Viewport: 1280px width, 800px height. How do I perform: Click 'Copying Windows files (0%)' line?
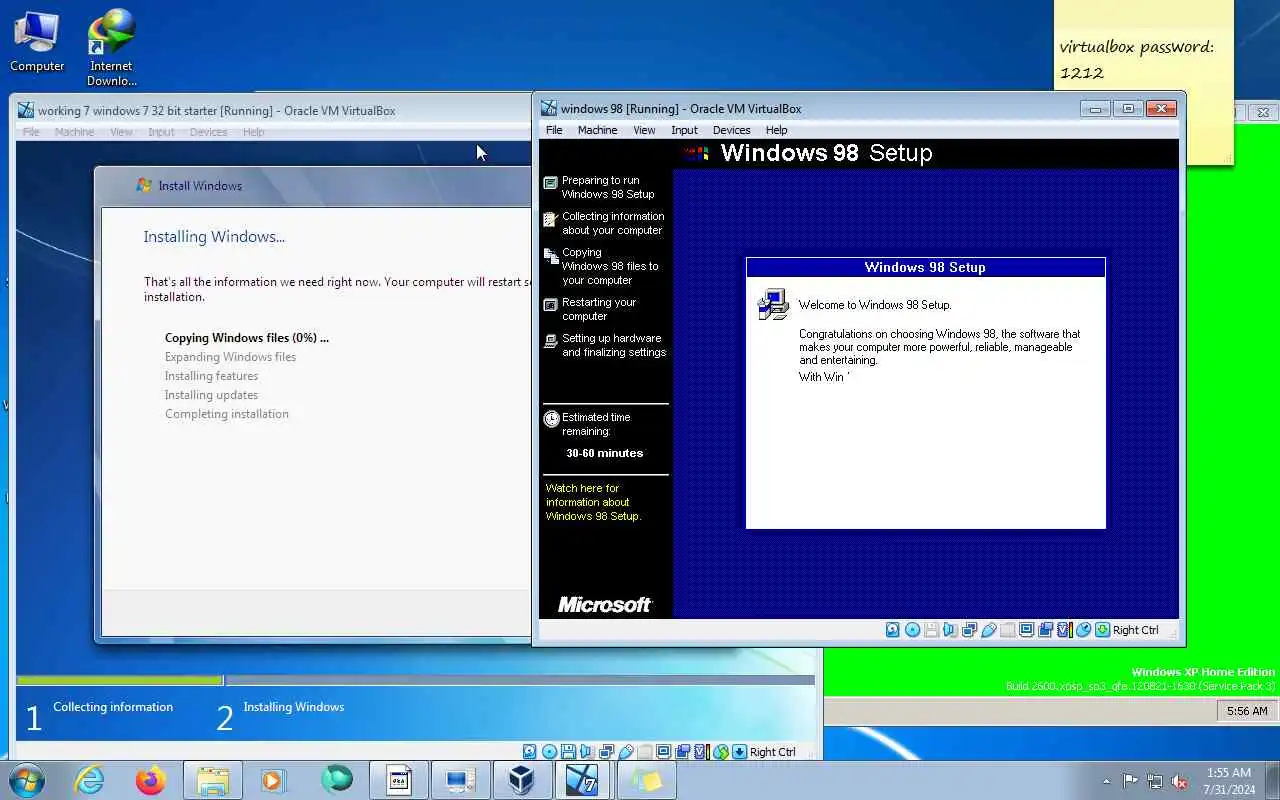(247, 338)
